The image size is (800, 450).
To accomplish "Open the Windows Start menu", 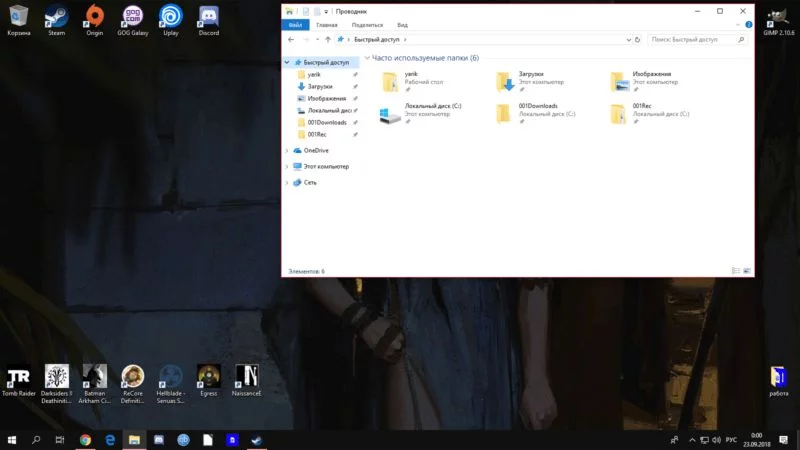I will (12, 440).
